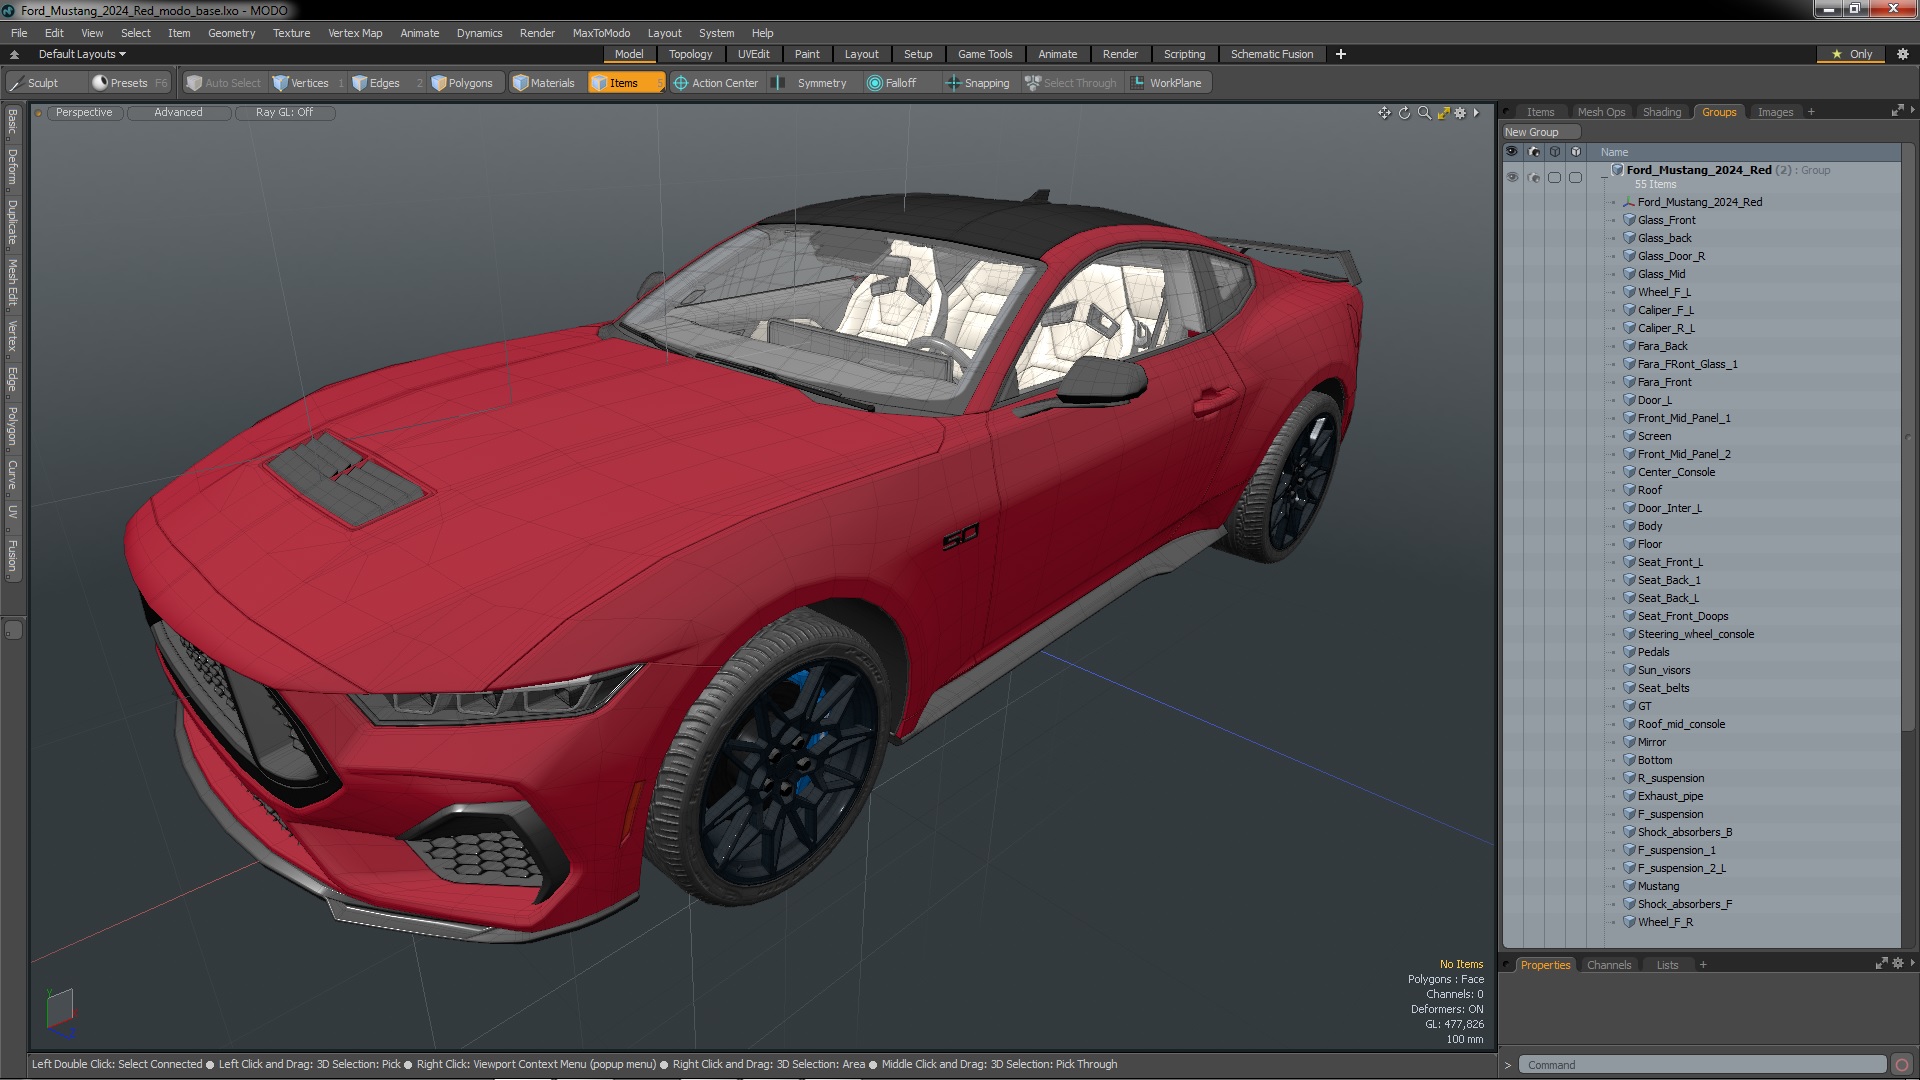Toggle the Only star option

click(1851, 54)
